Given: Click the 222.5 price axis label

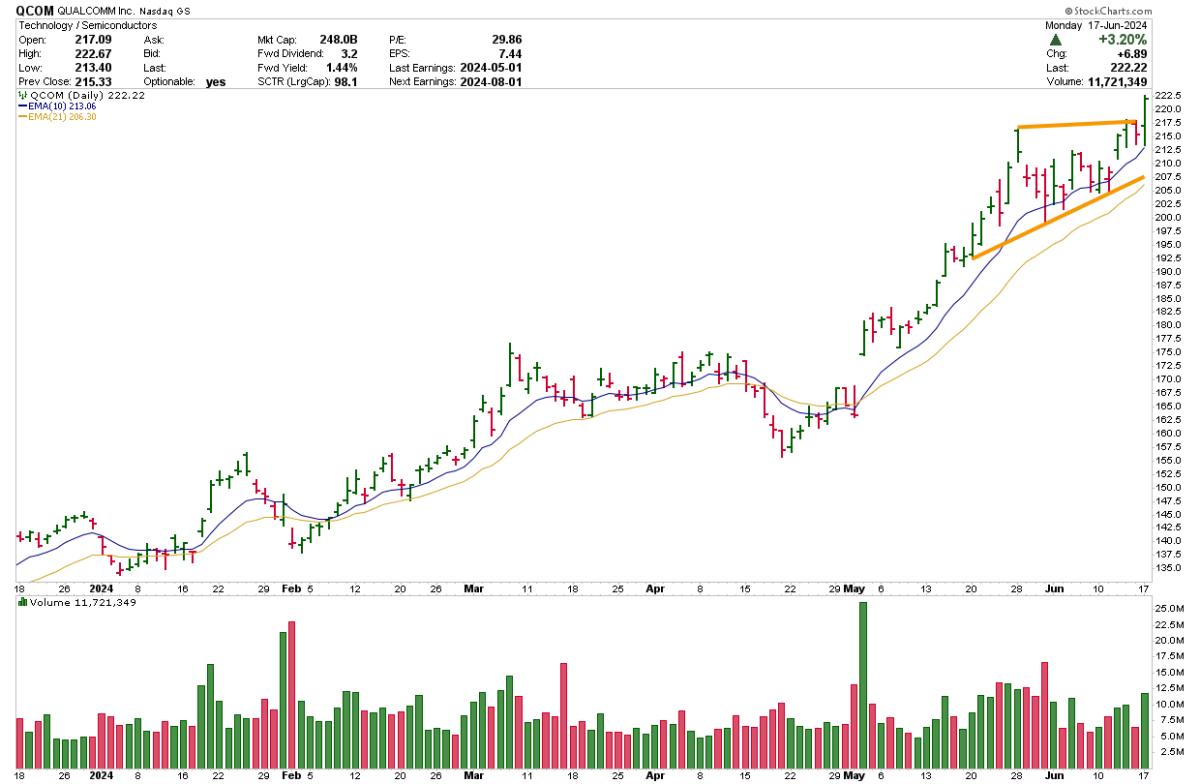Looking at the screenshot, I should click(1169, 95).
